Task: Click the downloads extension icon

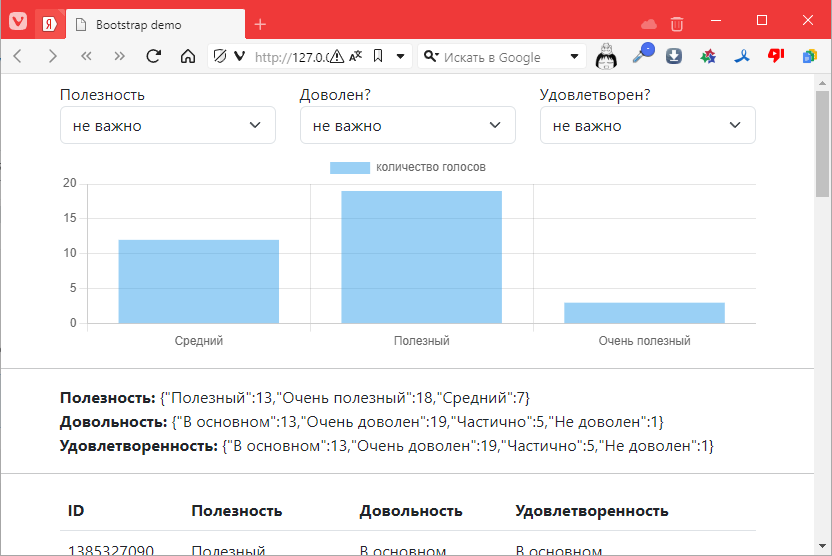Action: click(x=674, y=56)
